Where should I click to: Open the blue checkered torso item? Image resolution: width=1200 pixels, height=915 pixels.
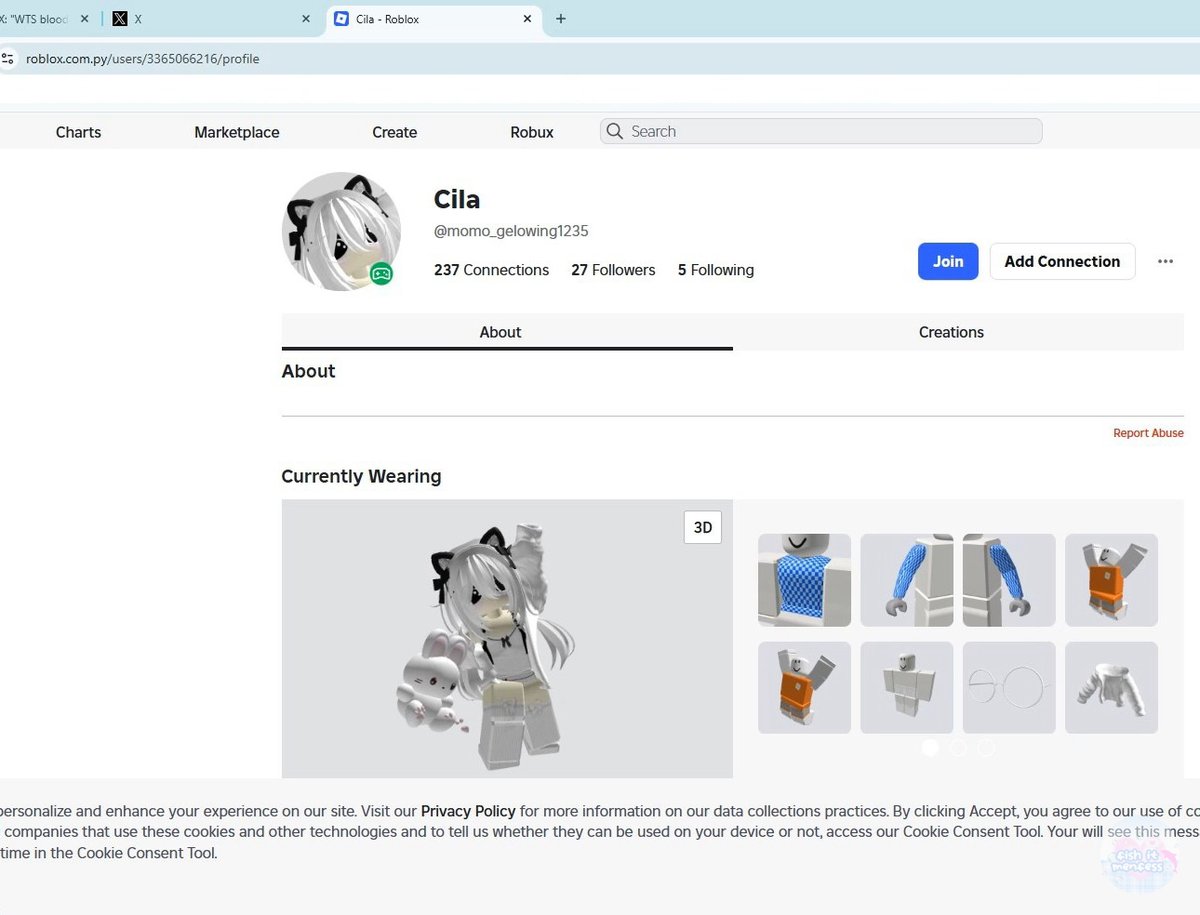pos(804,580)
